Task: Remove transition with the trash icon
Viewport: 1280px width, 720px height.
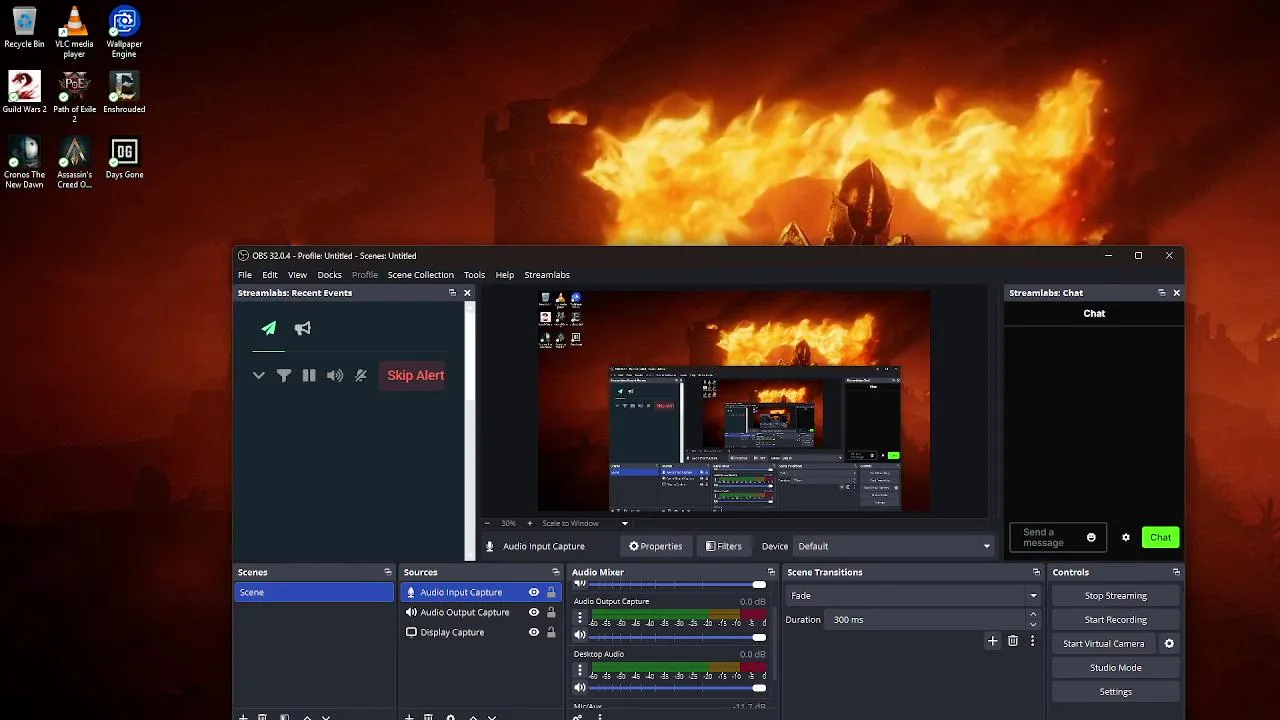Action: click(1013, 641)
